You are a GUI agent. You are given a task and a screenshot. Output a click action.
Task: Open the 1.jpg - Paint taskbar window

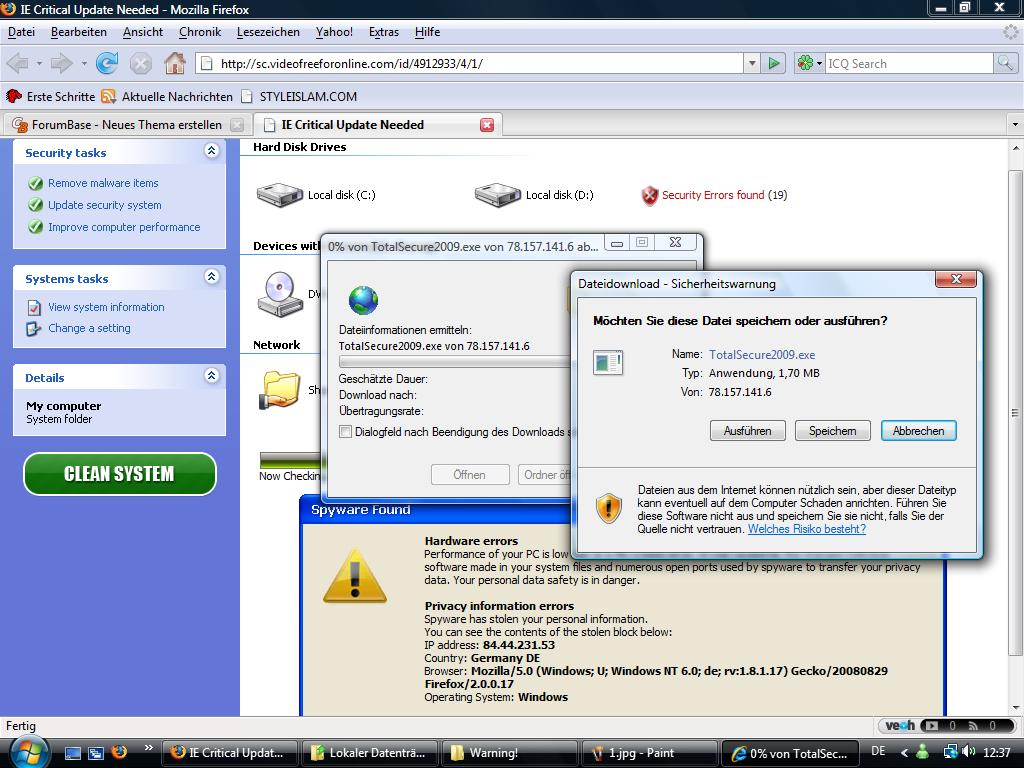pos(650,753)
